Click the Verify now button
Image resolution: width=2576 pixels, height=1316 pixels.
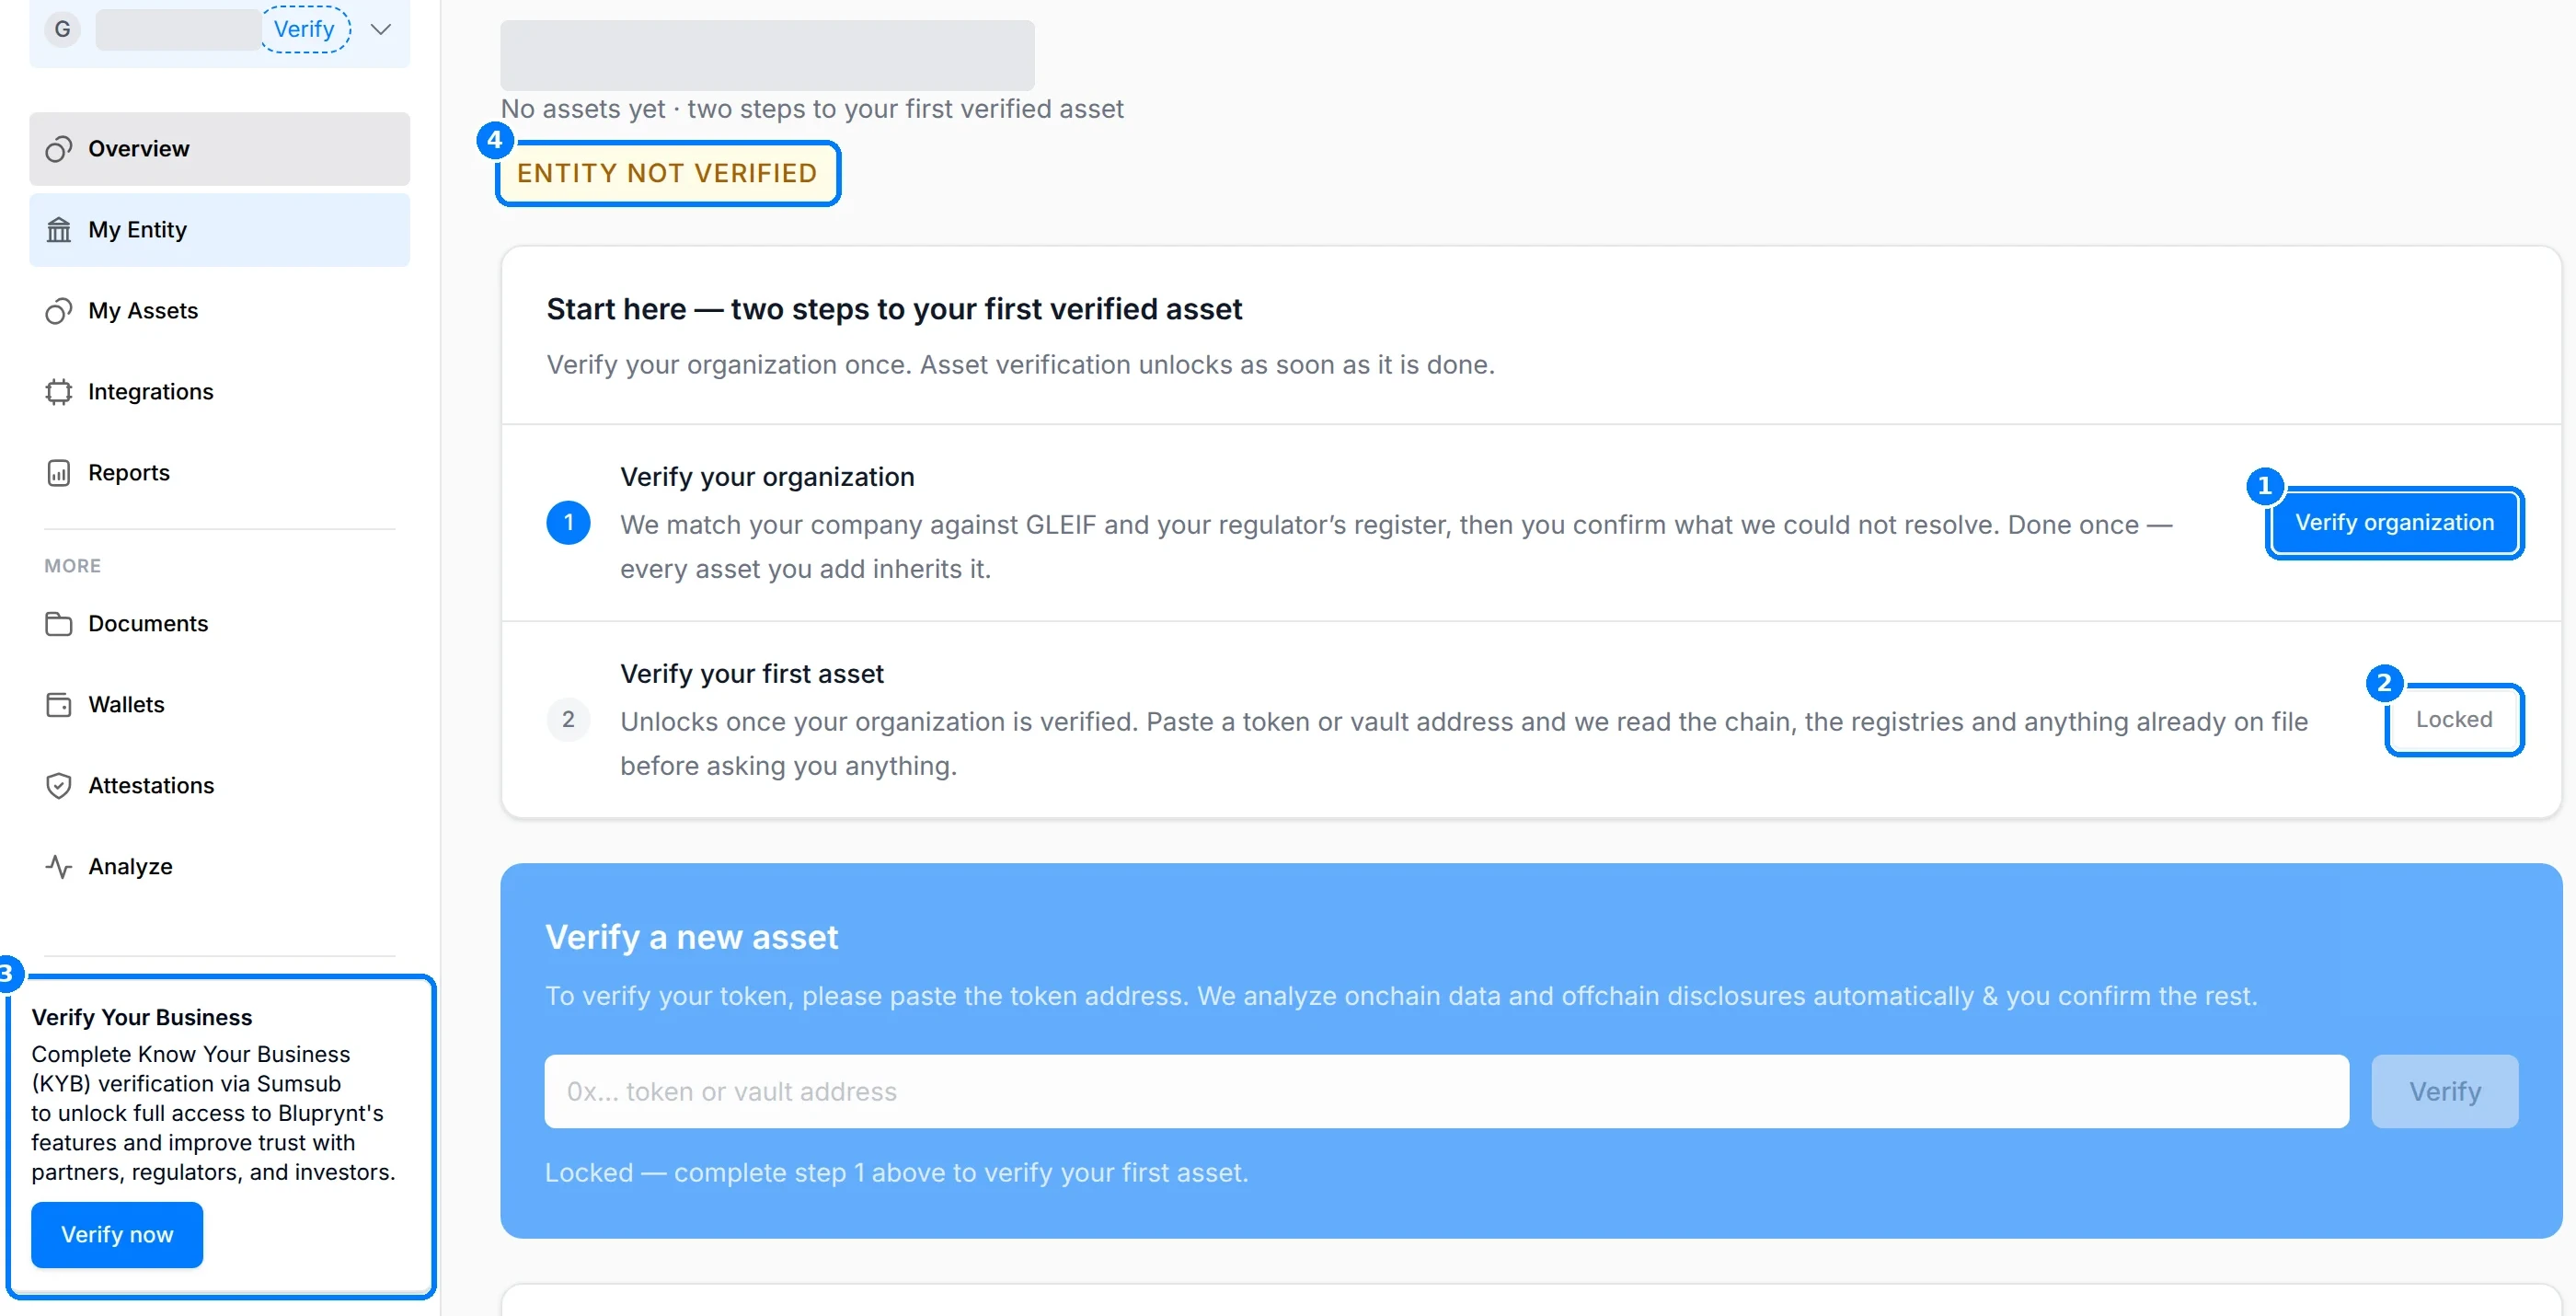click(x=117, y=1235)
